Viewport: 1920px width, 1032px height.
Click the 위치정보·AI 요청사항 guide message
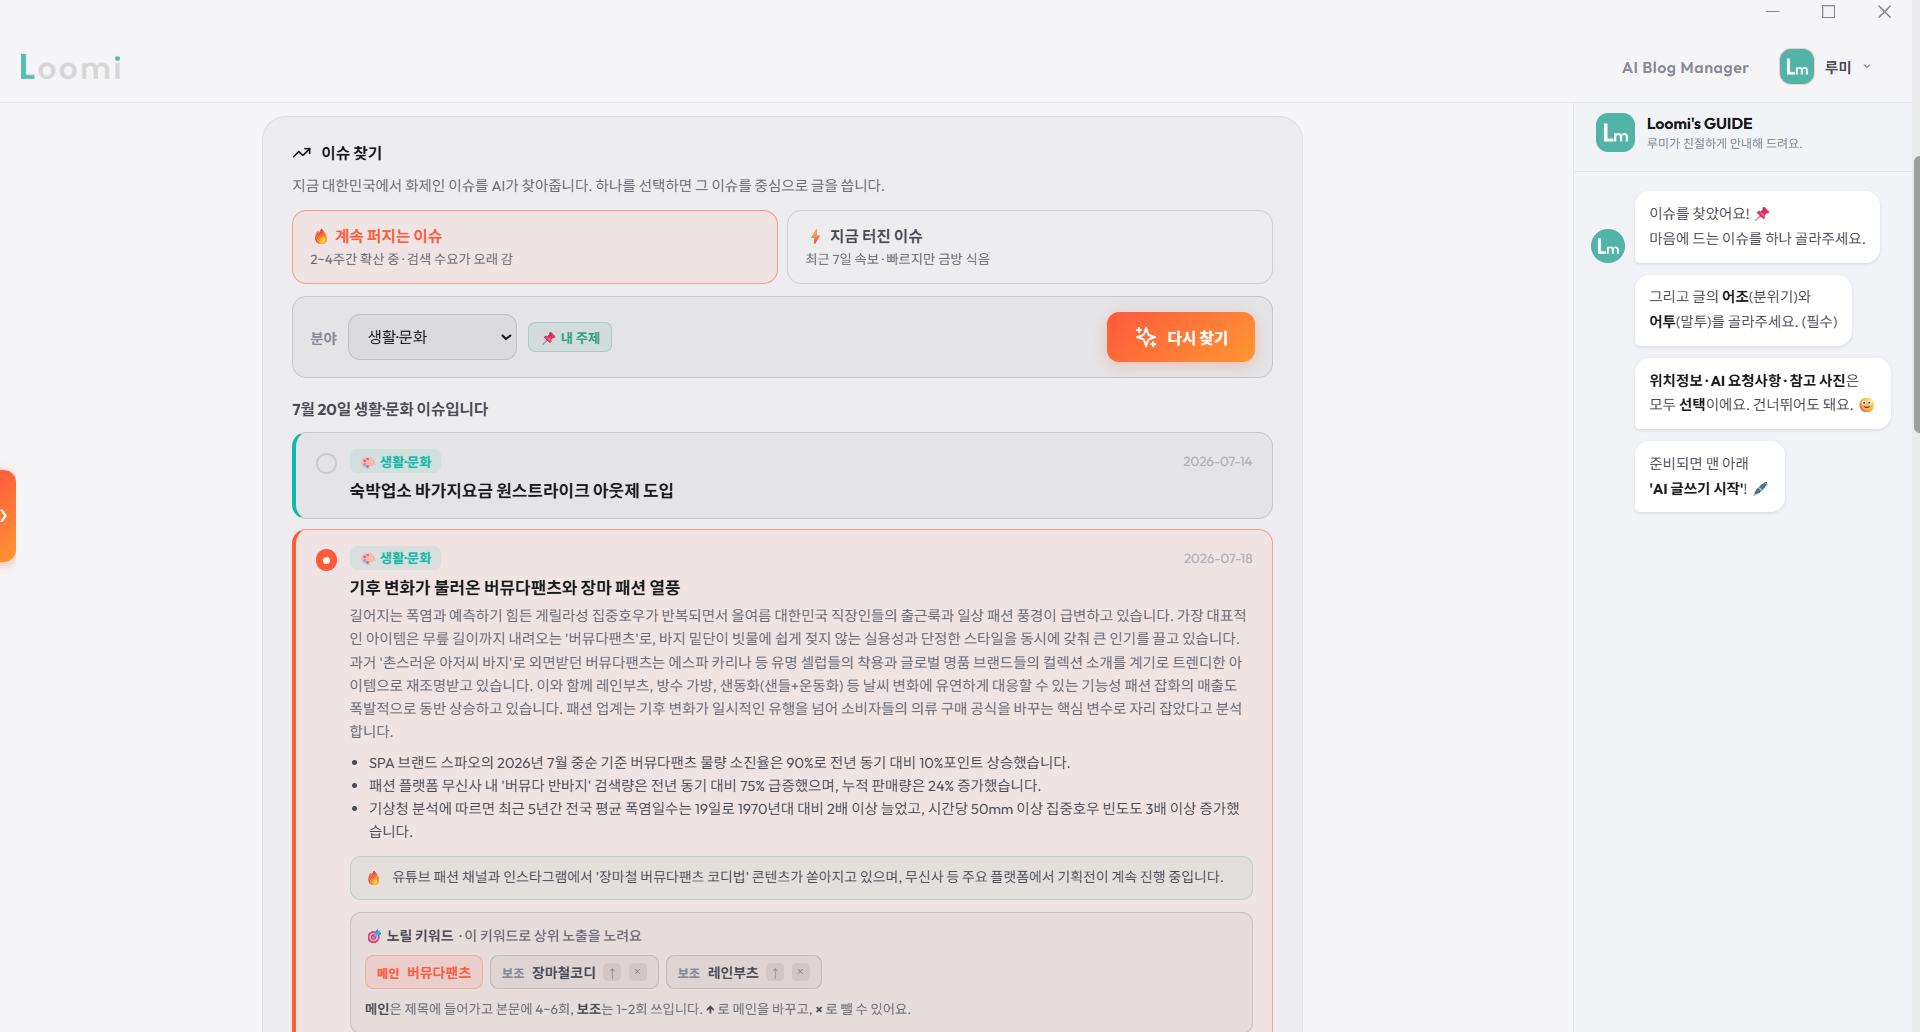[x=1762, y=393]
